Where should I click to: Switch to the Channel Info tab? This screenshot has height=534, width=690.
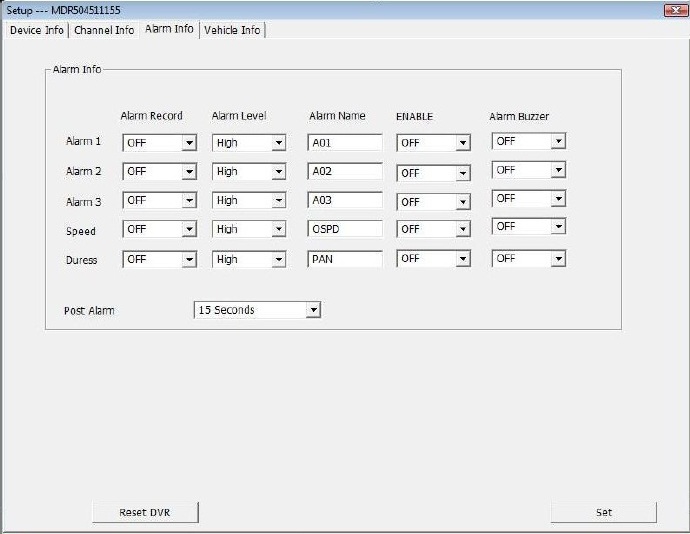[x=104, y=30]
